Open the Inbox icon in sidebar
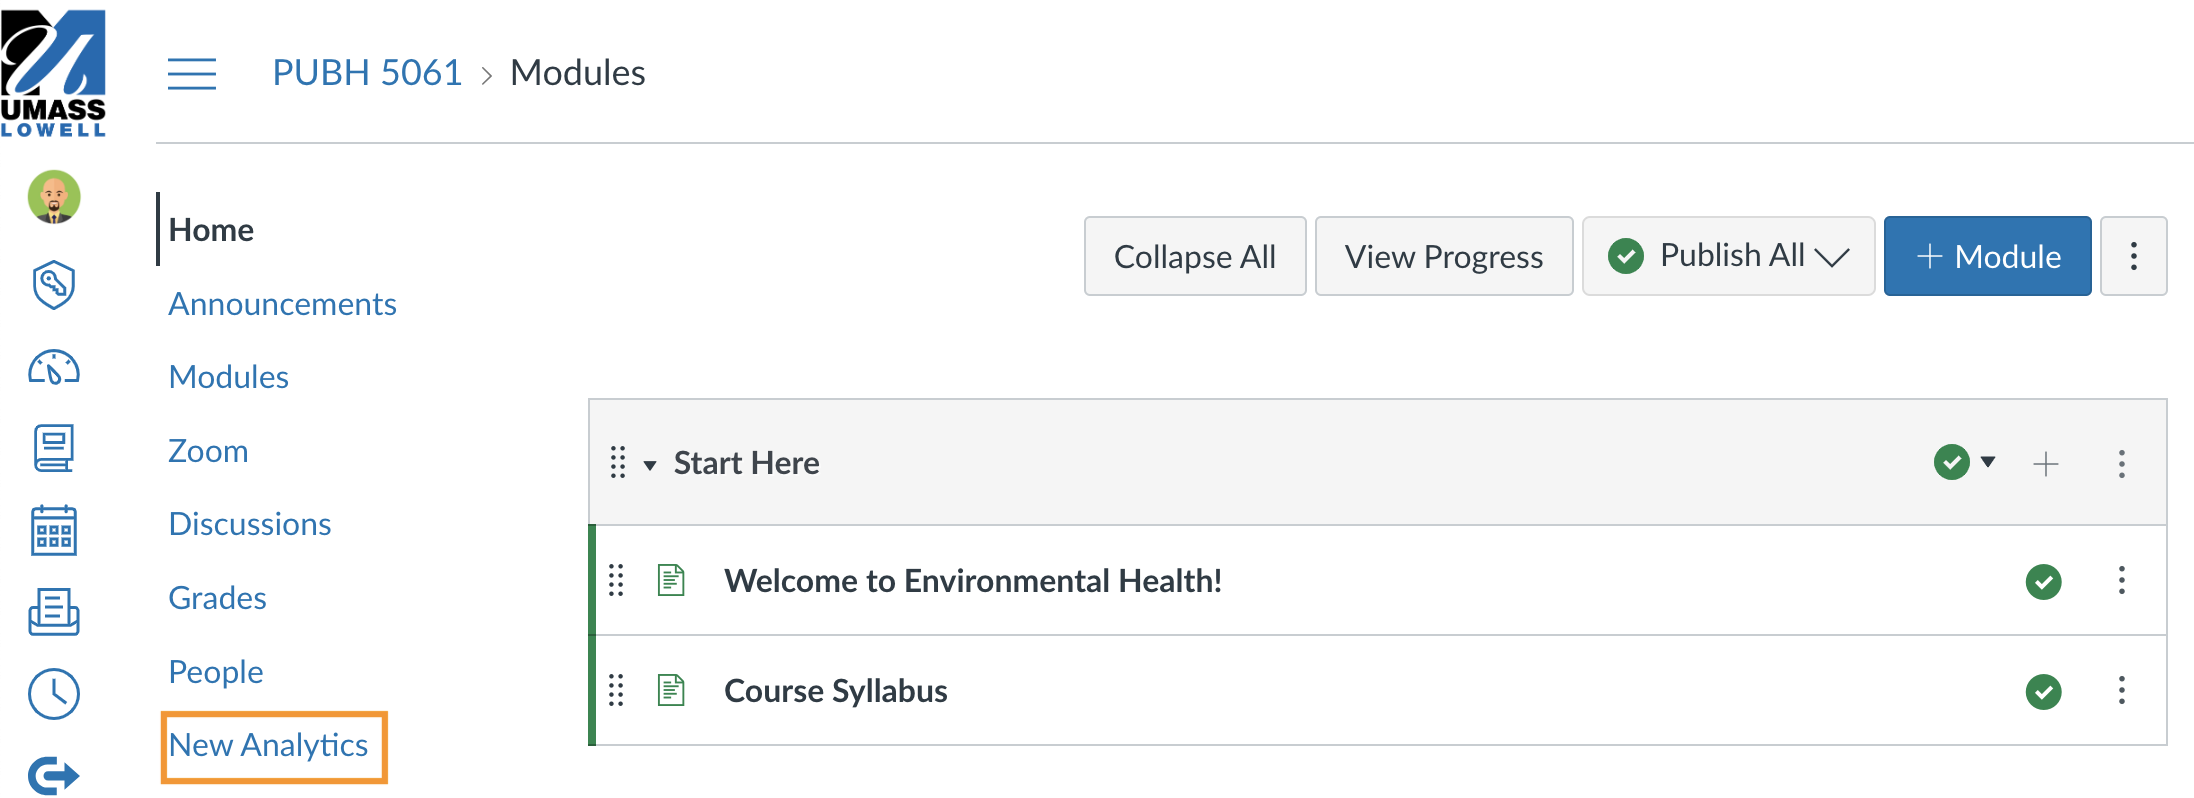Viewport: 2194px width, 798px height. click(54, 611)
